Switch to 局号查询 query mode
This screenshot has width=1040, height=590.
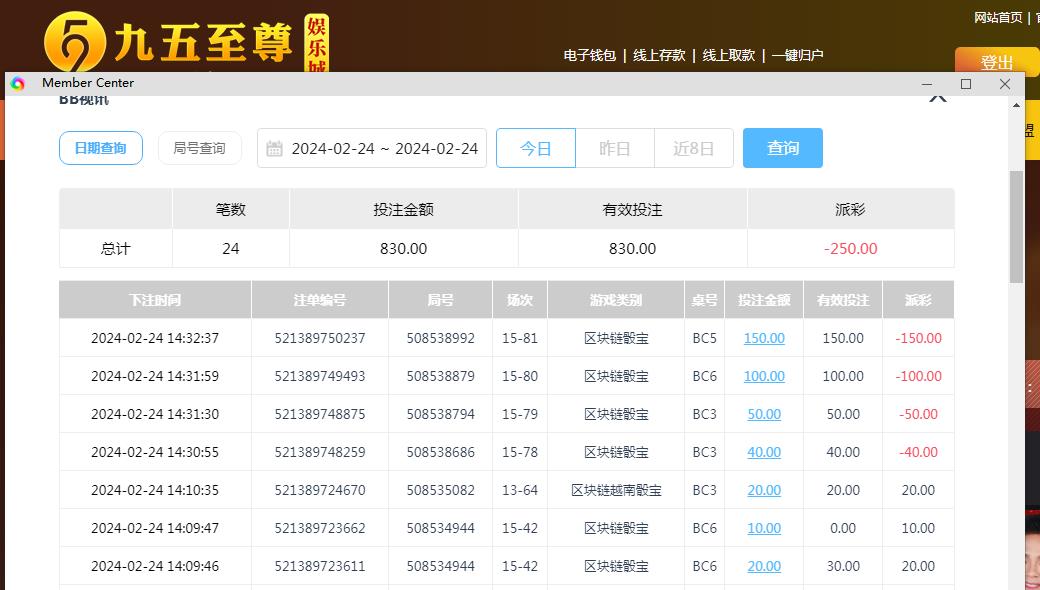point(200,148)
